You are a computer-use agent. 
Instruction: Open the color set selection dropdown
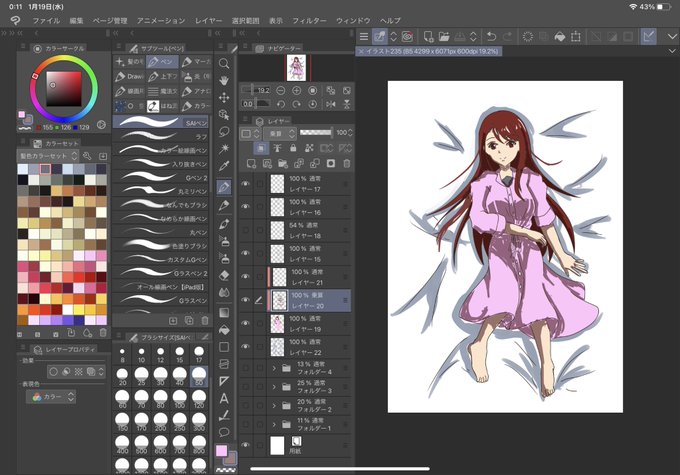point(48,156)
